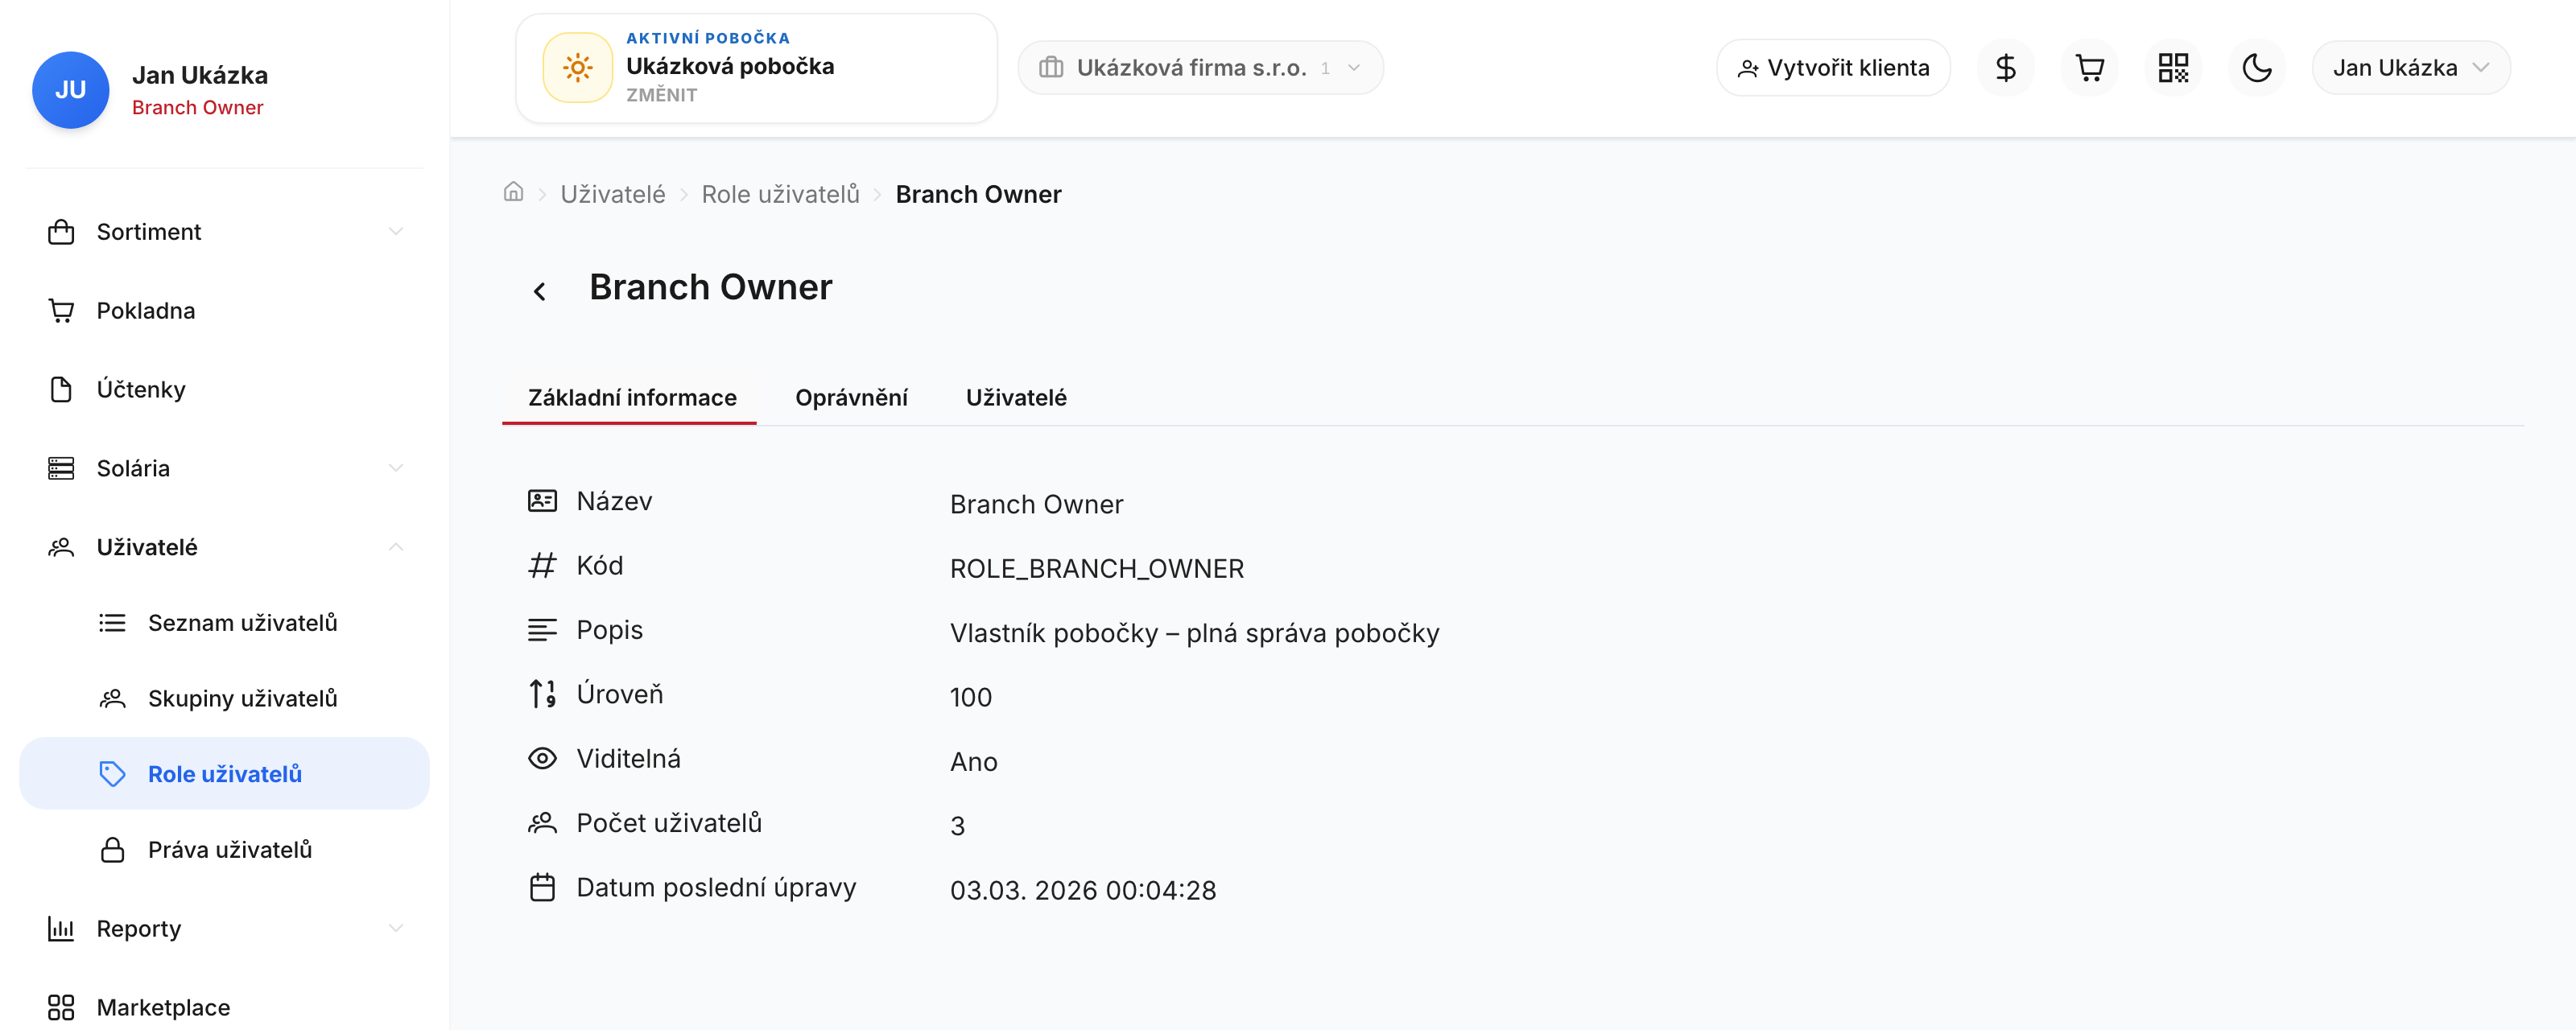Viewport: 2576px width, 1030px height.
Task: Click the ROLE_BRANCH_OWNER code value
Action: tap(1097, 569)
